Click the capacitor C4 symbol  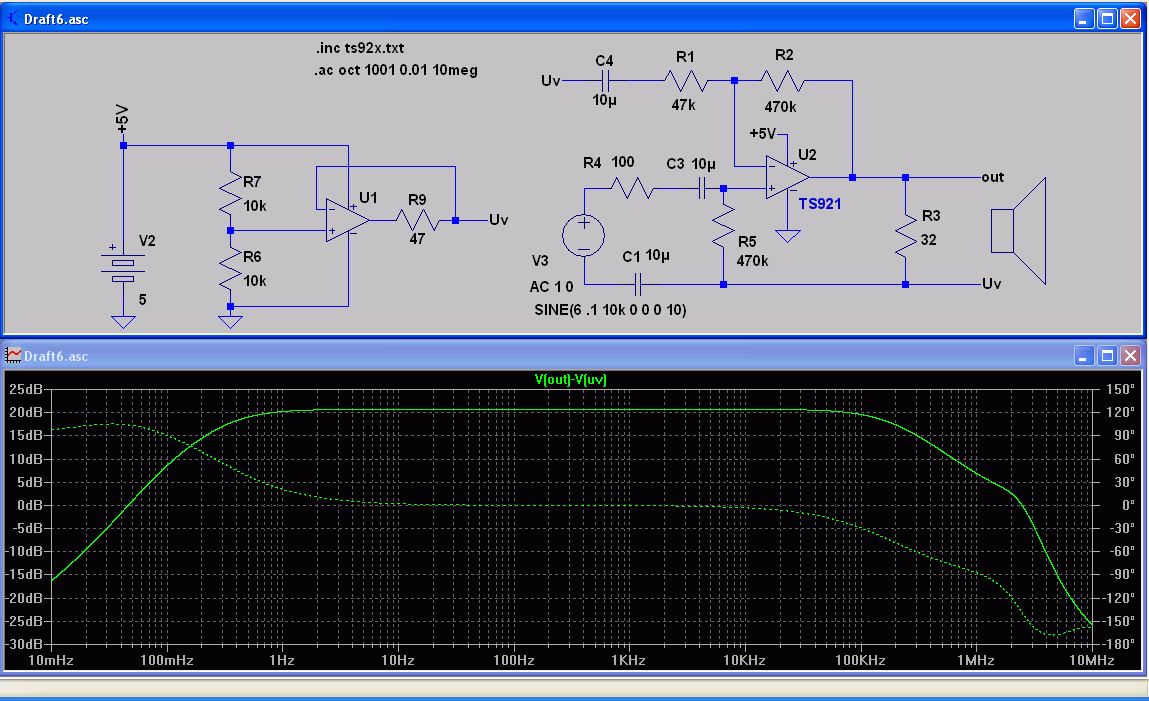pos(605,81)
